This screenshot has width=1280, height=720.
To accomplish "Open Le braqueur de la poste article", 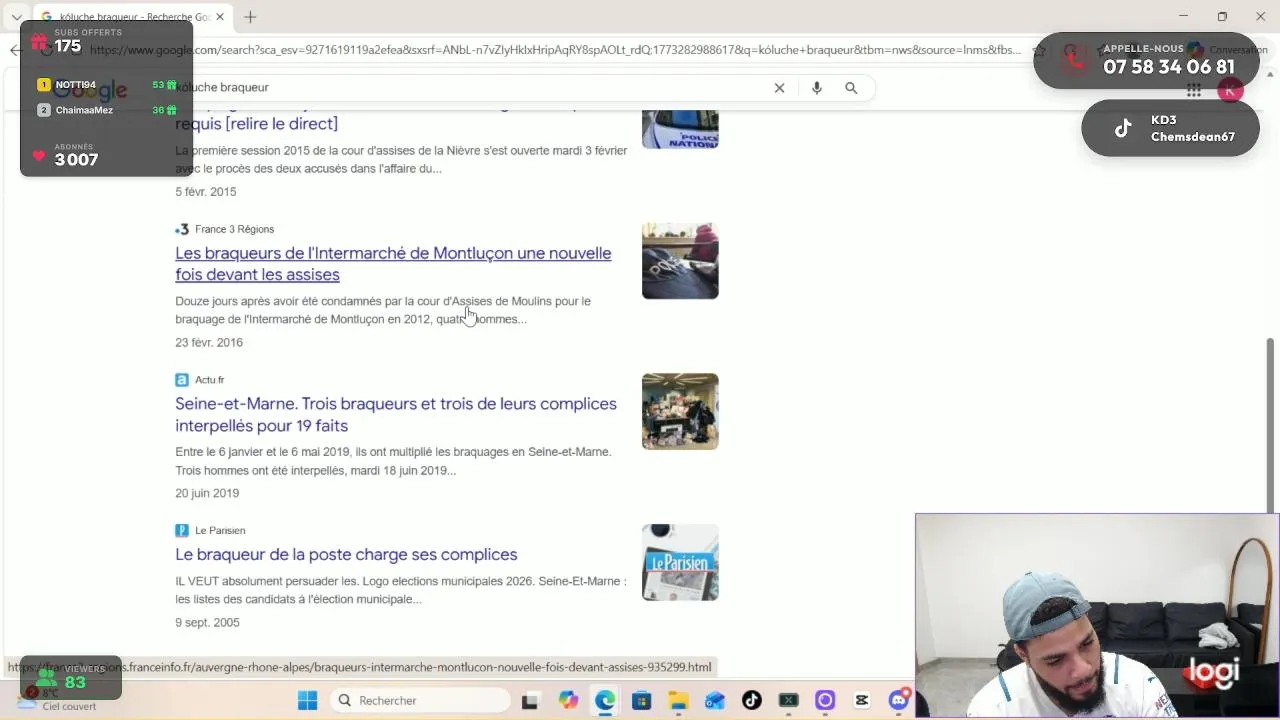I will tap(346, 554).
